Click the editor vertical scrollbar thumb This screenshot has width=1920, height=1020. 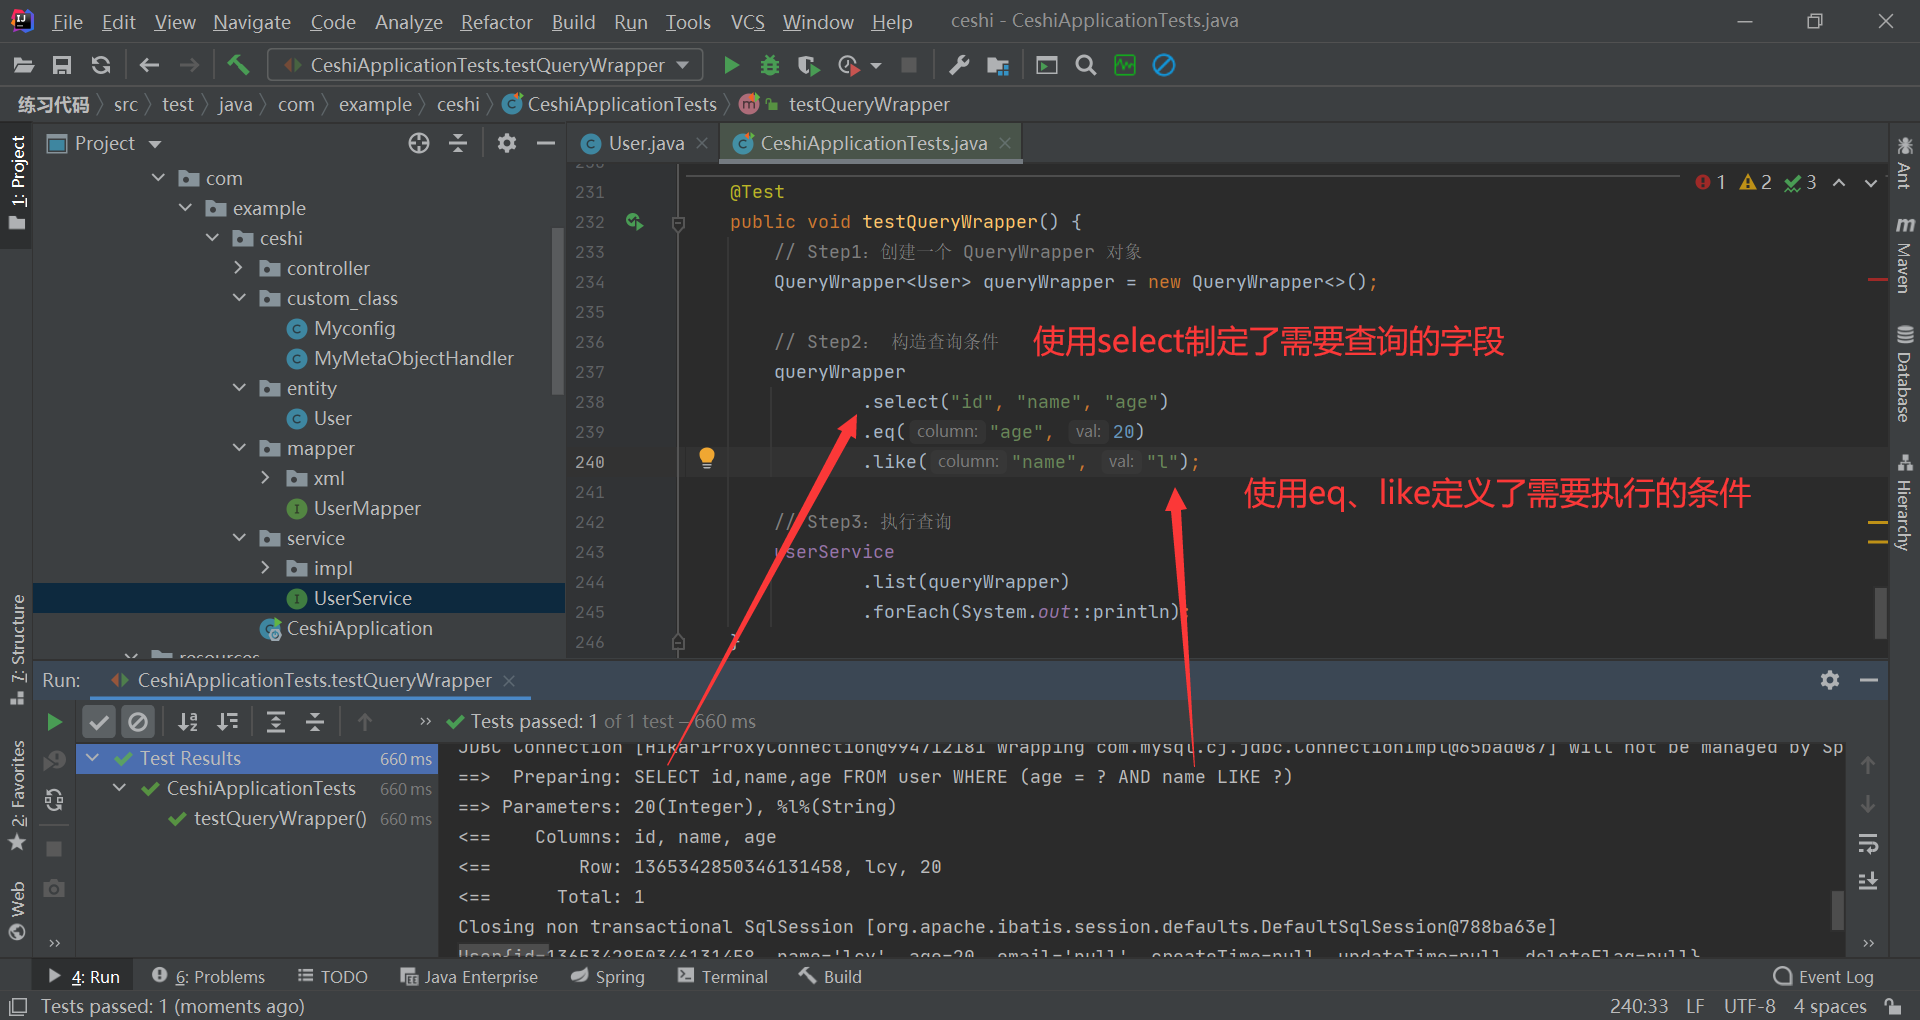pyautogui.click(x=1880, y=612)
